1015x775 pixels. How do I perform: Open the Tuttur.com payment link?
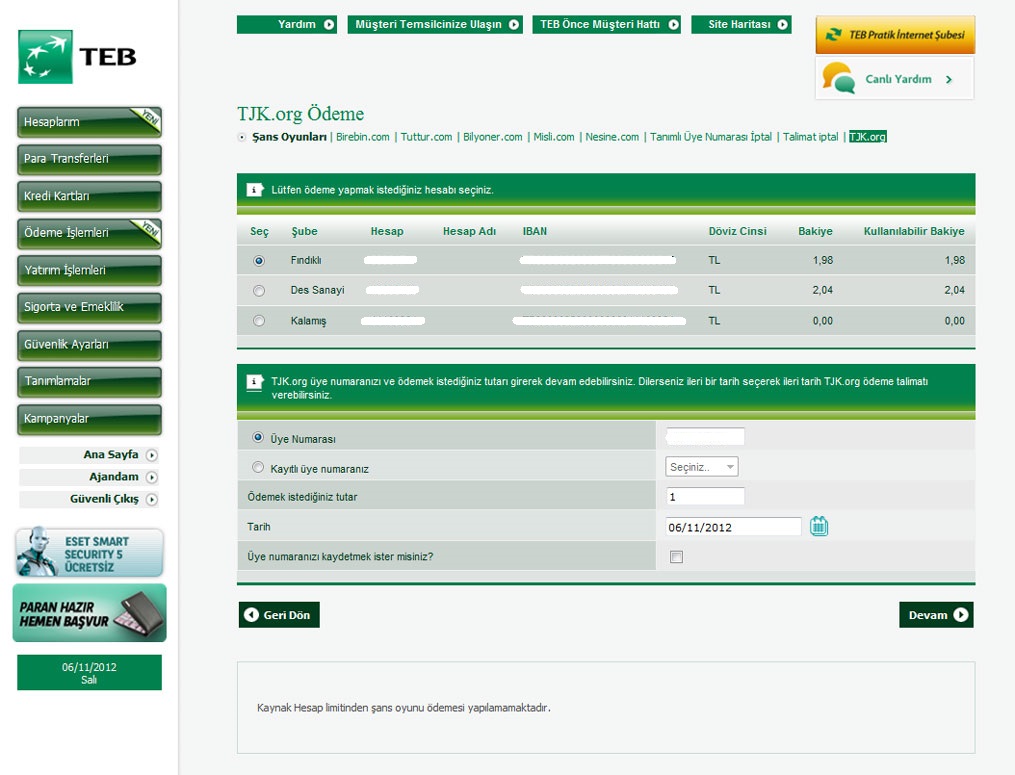pos(426,137)
